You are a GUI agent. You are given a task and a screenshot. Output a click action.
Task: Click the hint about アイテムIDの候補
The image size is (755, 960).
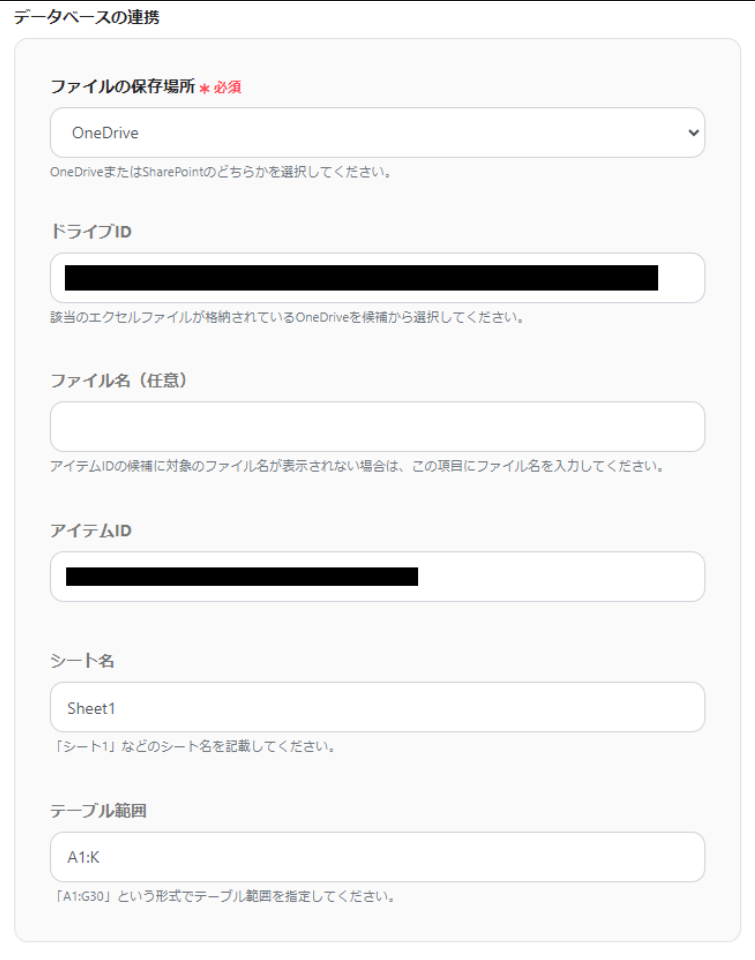click(x=357, y=466)
